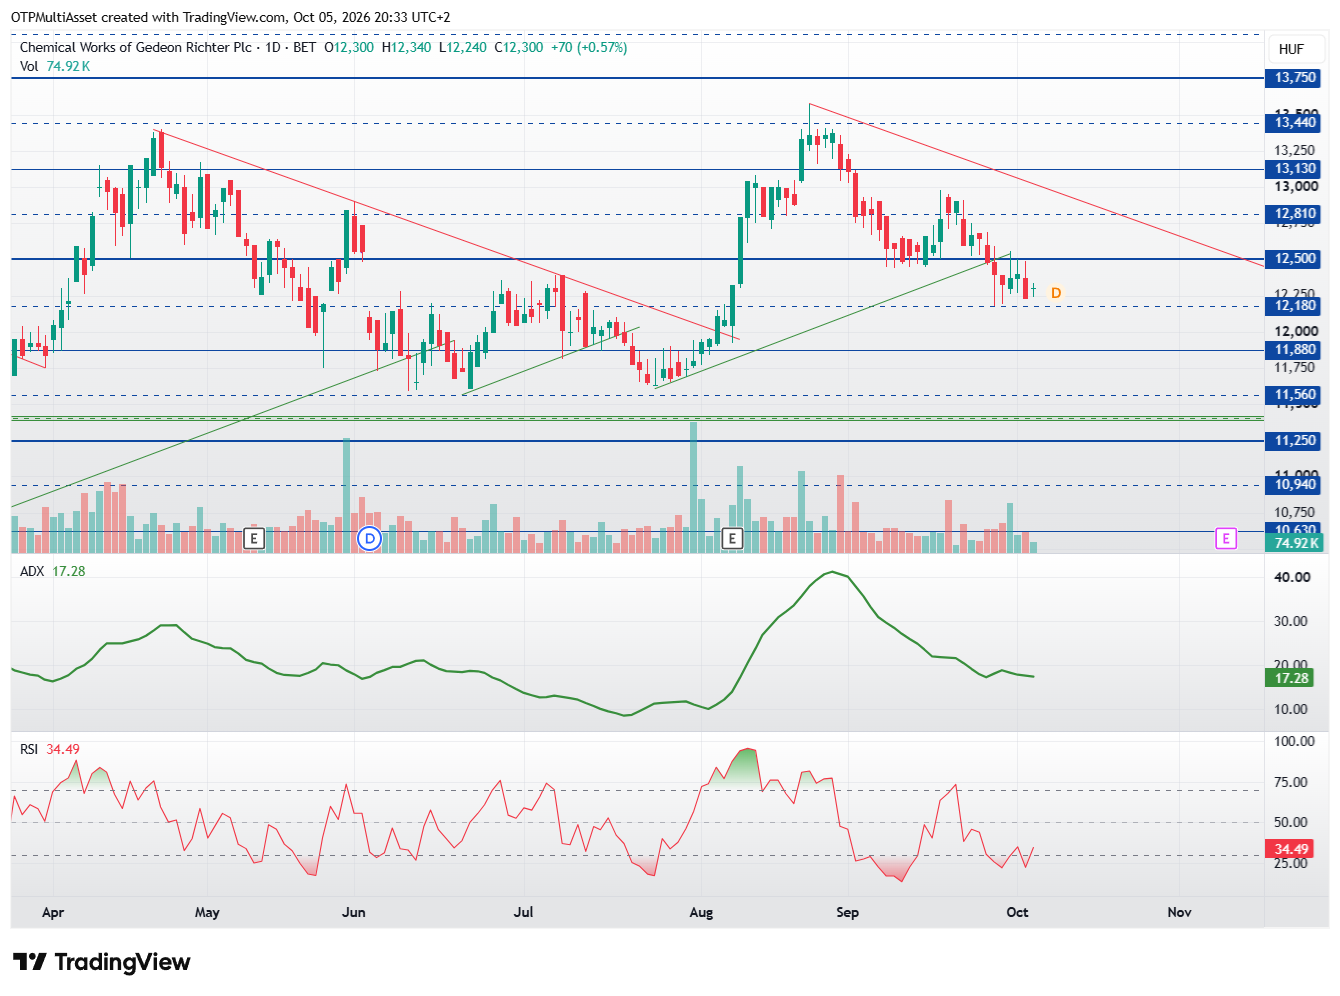The width and height of the screenshot is (1340, 996).
Task: Click the Jul label on the time axis
Action: pos(523,912)
